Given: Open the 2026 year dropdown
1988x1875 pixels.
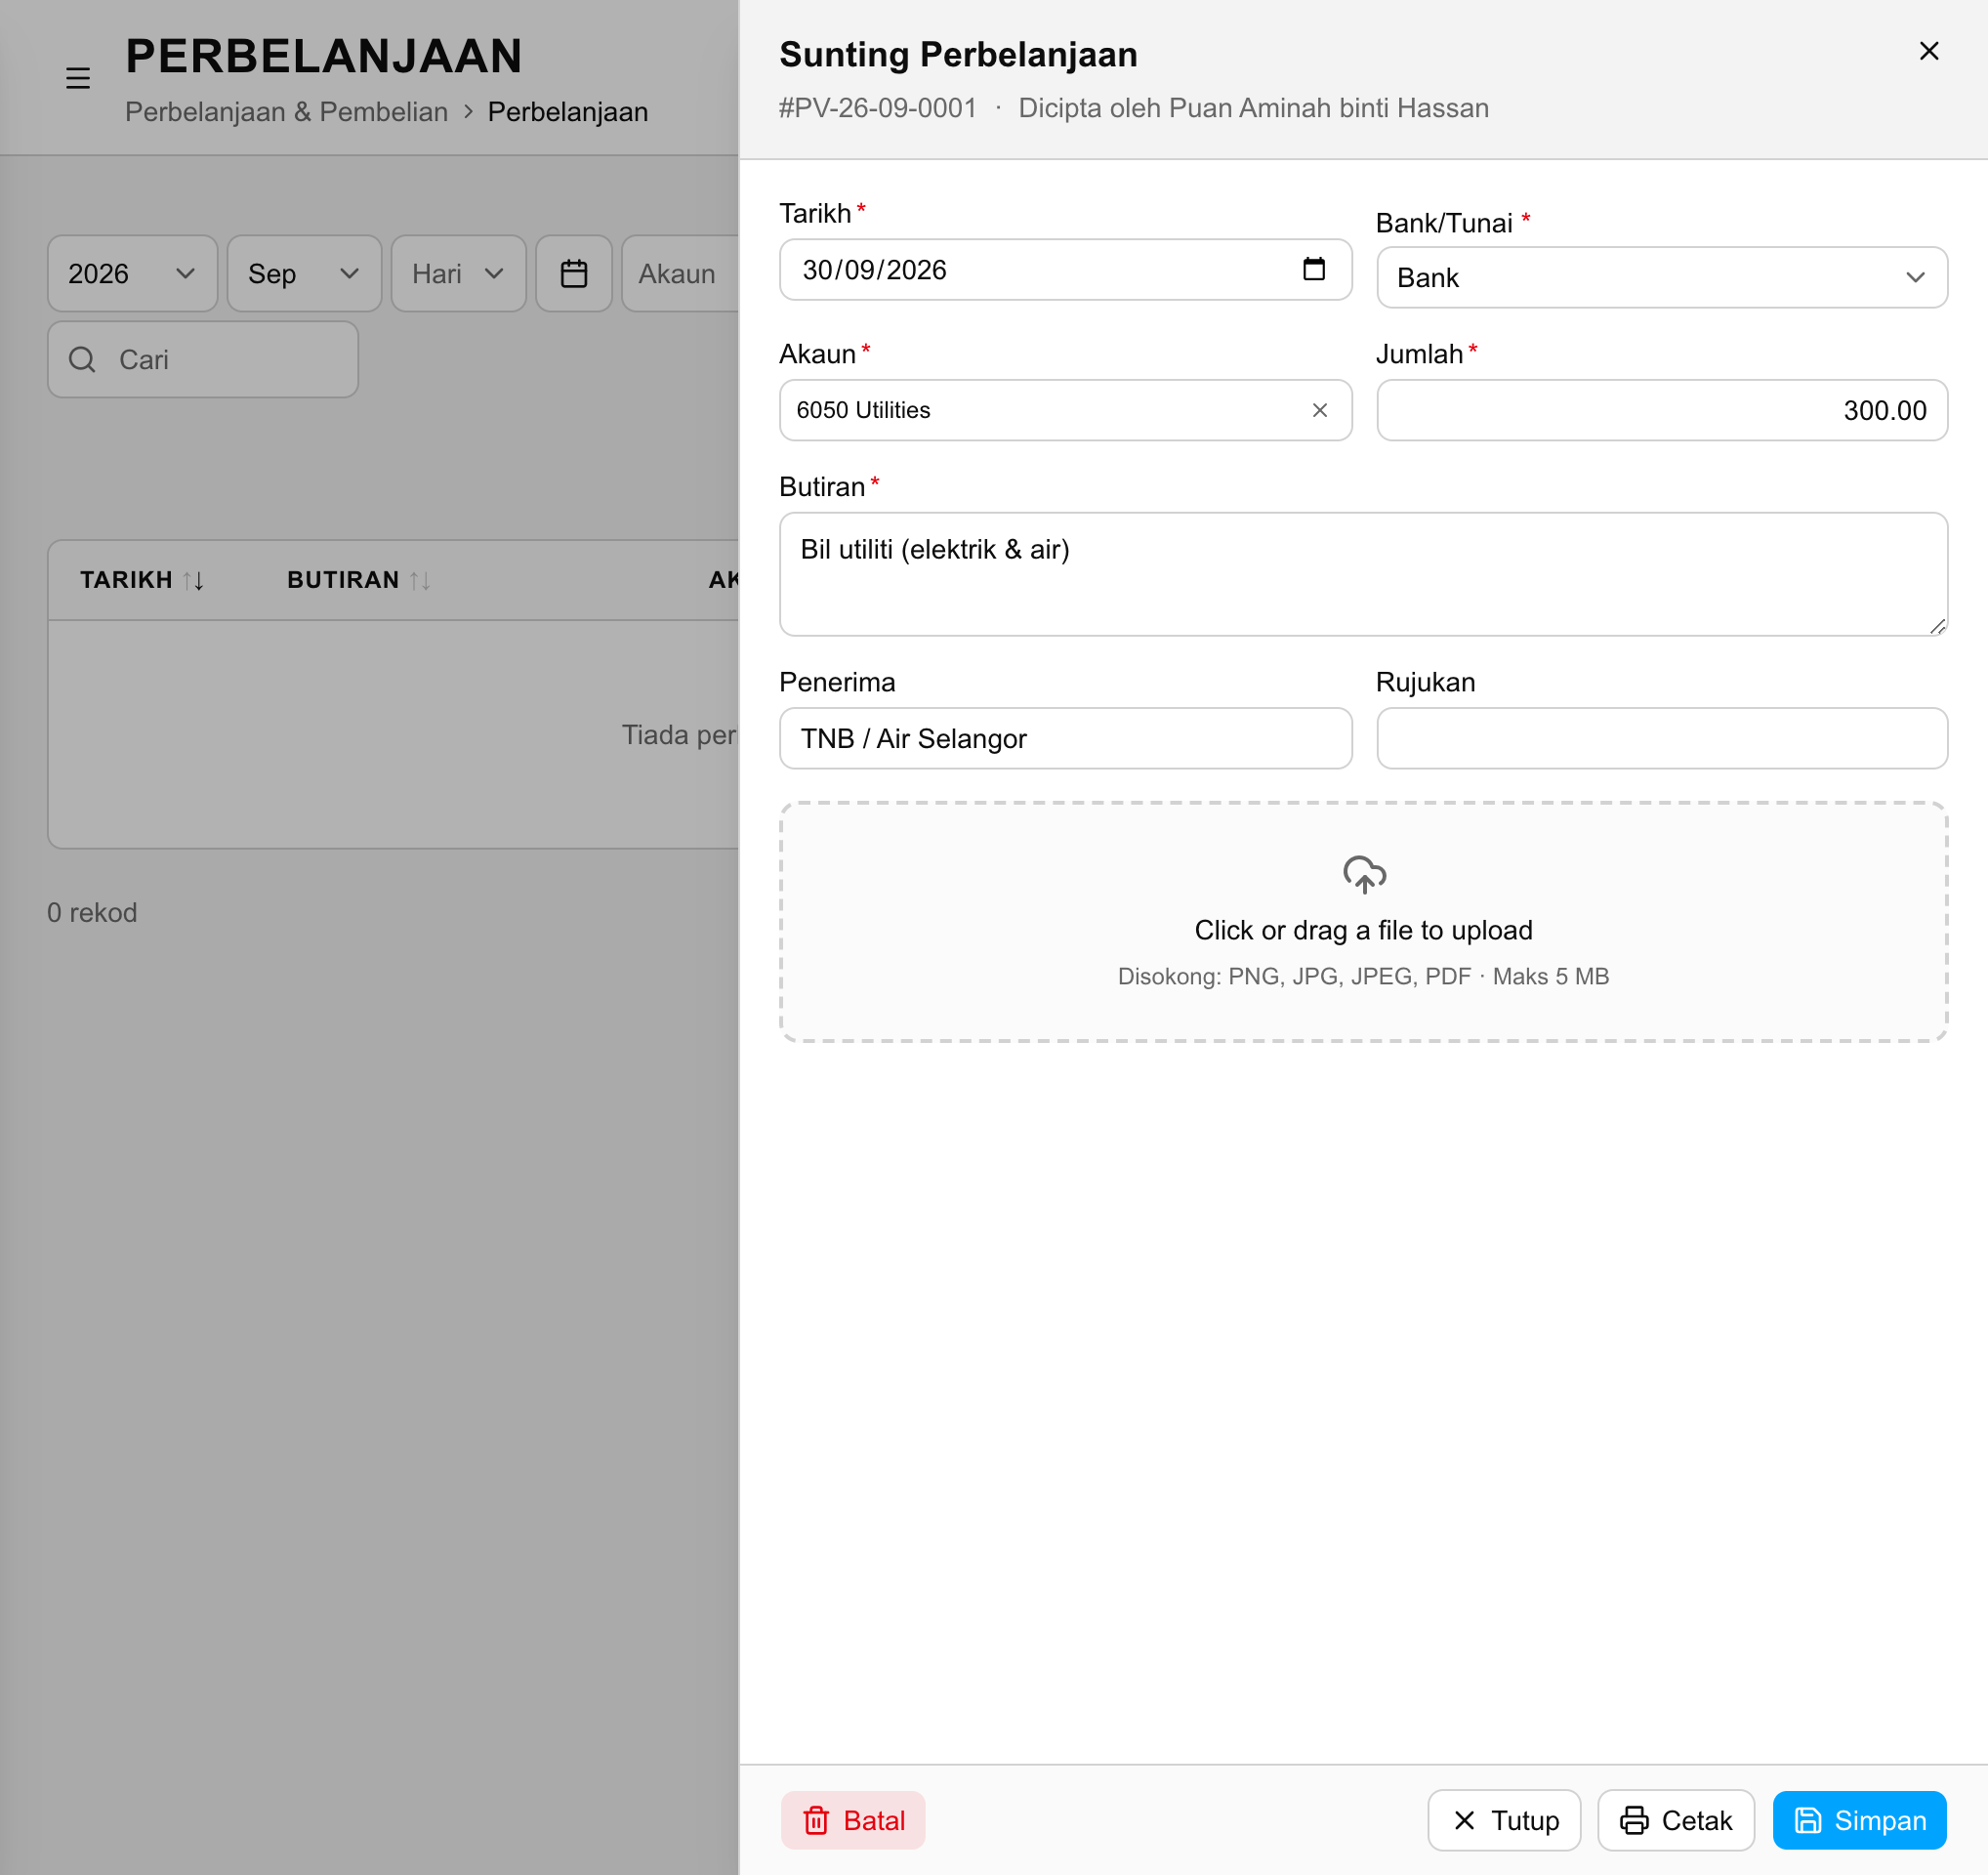Looking at the screenshot, I should coord(132,273).
